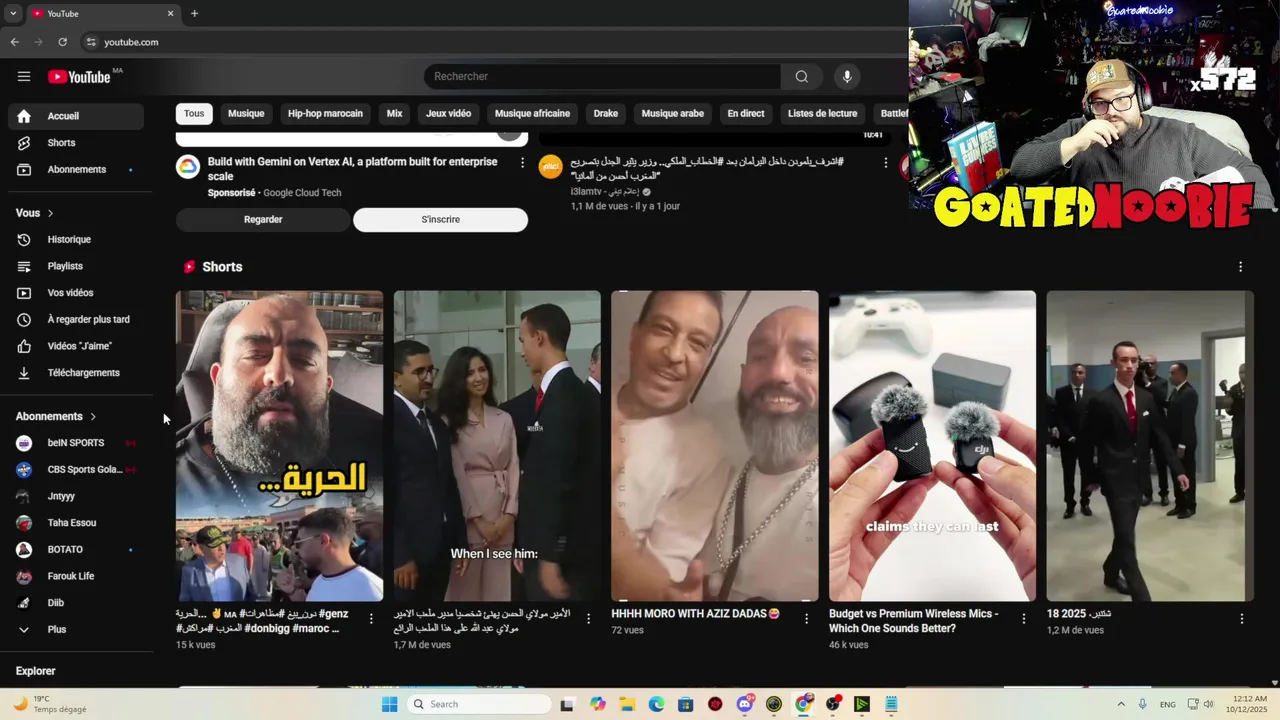Select the Hip-hop marocain filter chip
The image size is (1280, 720).
pos(325,114)
